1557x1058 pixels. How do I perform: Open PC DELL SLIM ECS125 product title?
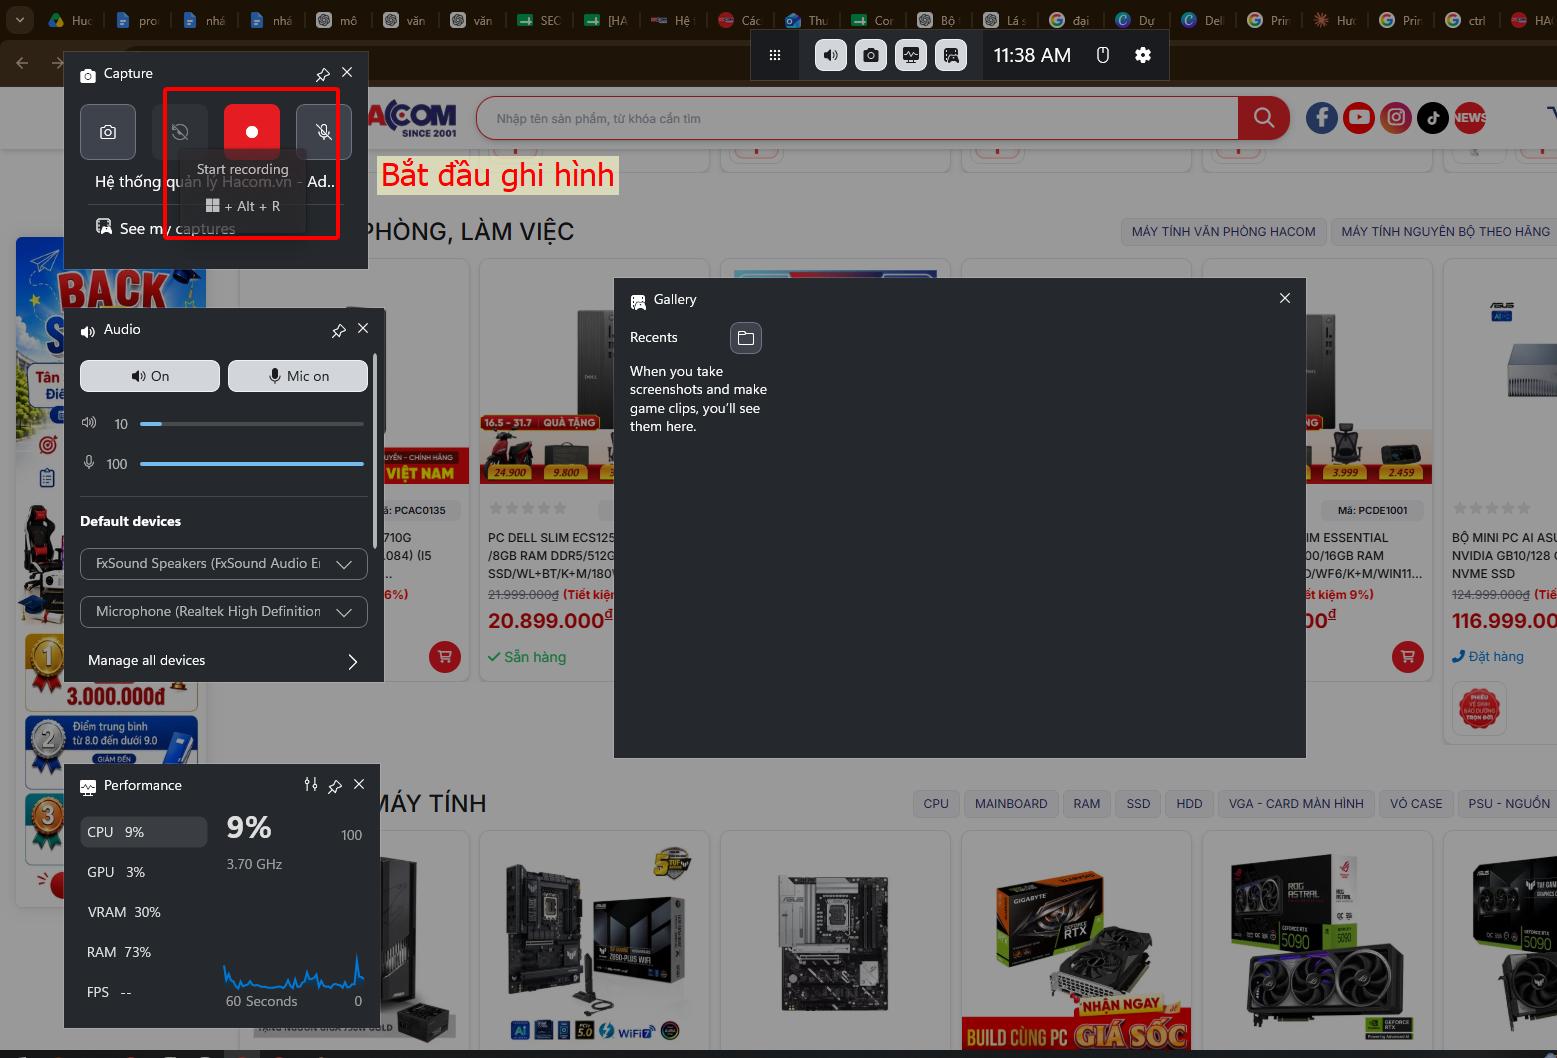tap(551, 556)
